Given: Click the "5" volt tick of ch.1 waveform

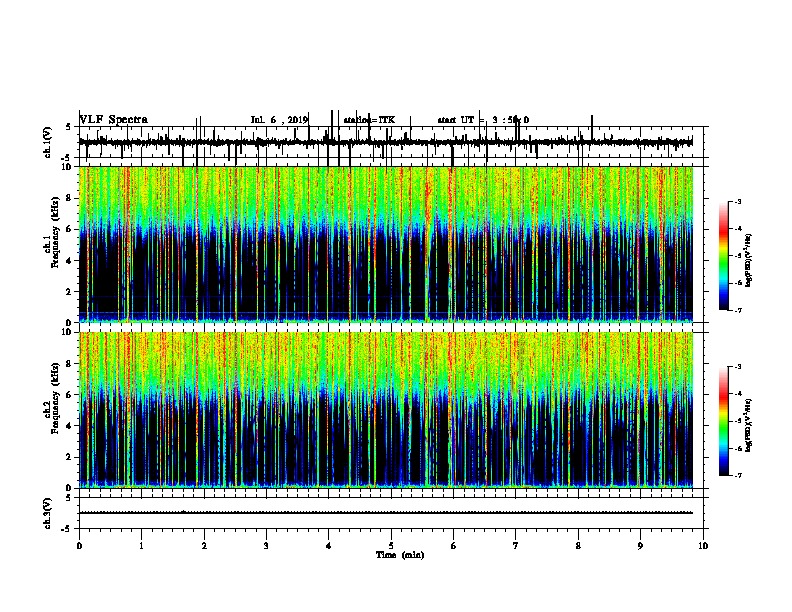Looking at the screenshot, I should (68, 127).
